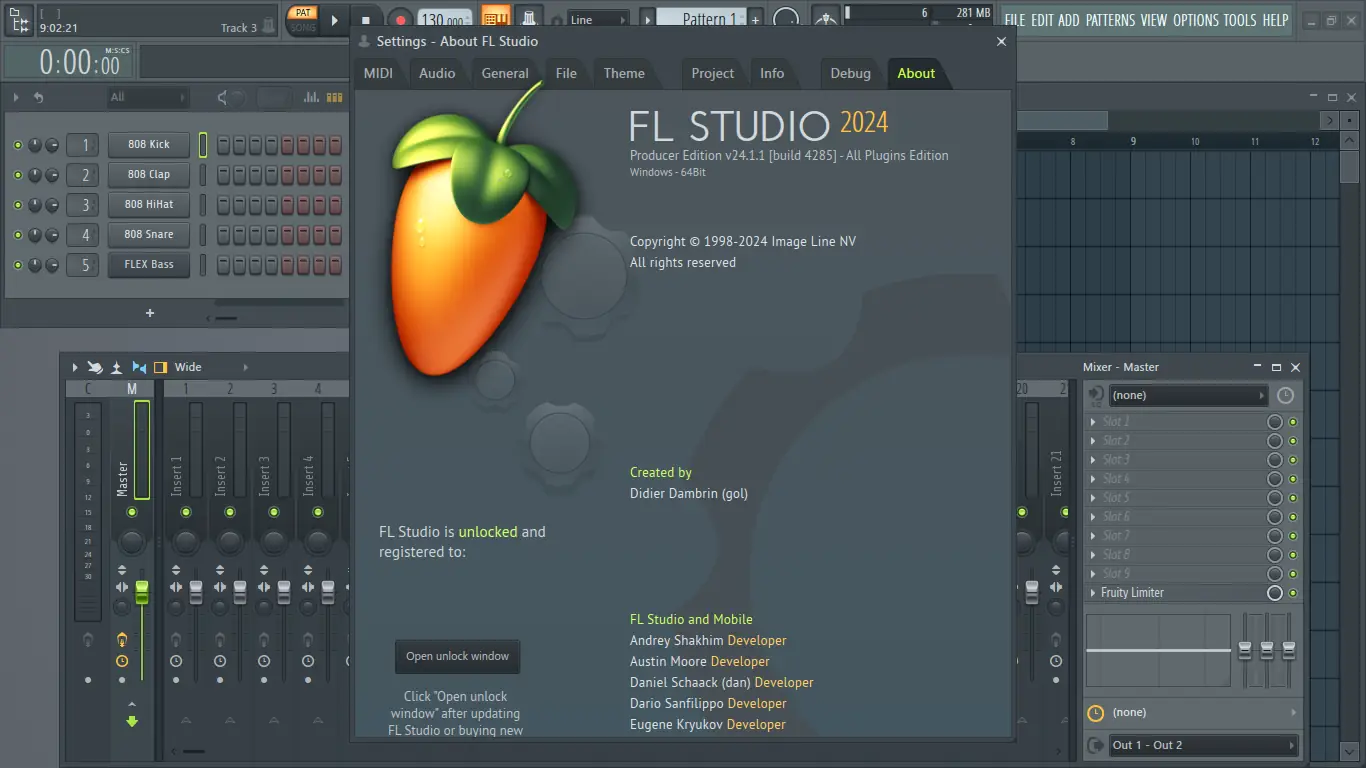1366x768 pixels.
Task: Click the orange layout square icon in mixer
Action: 160,367
